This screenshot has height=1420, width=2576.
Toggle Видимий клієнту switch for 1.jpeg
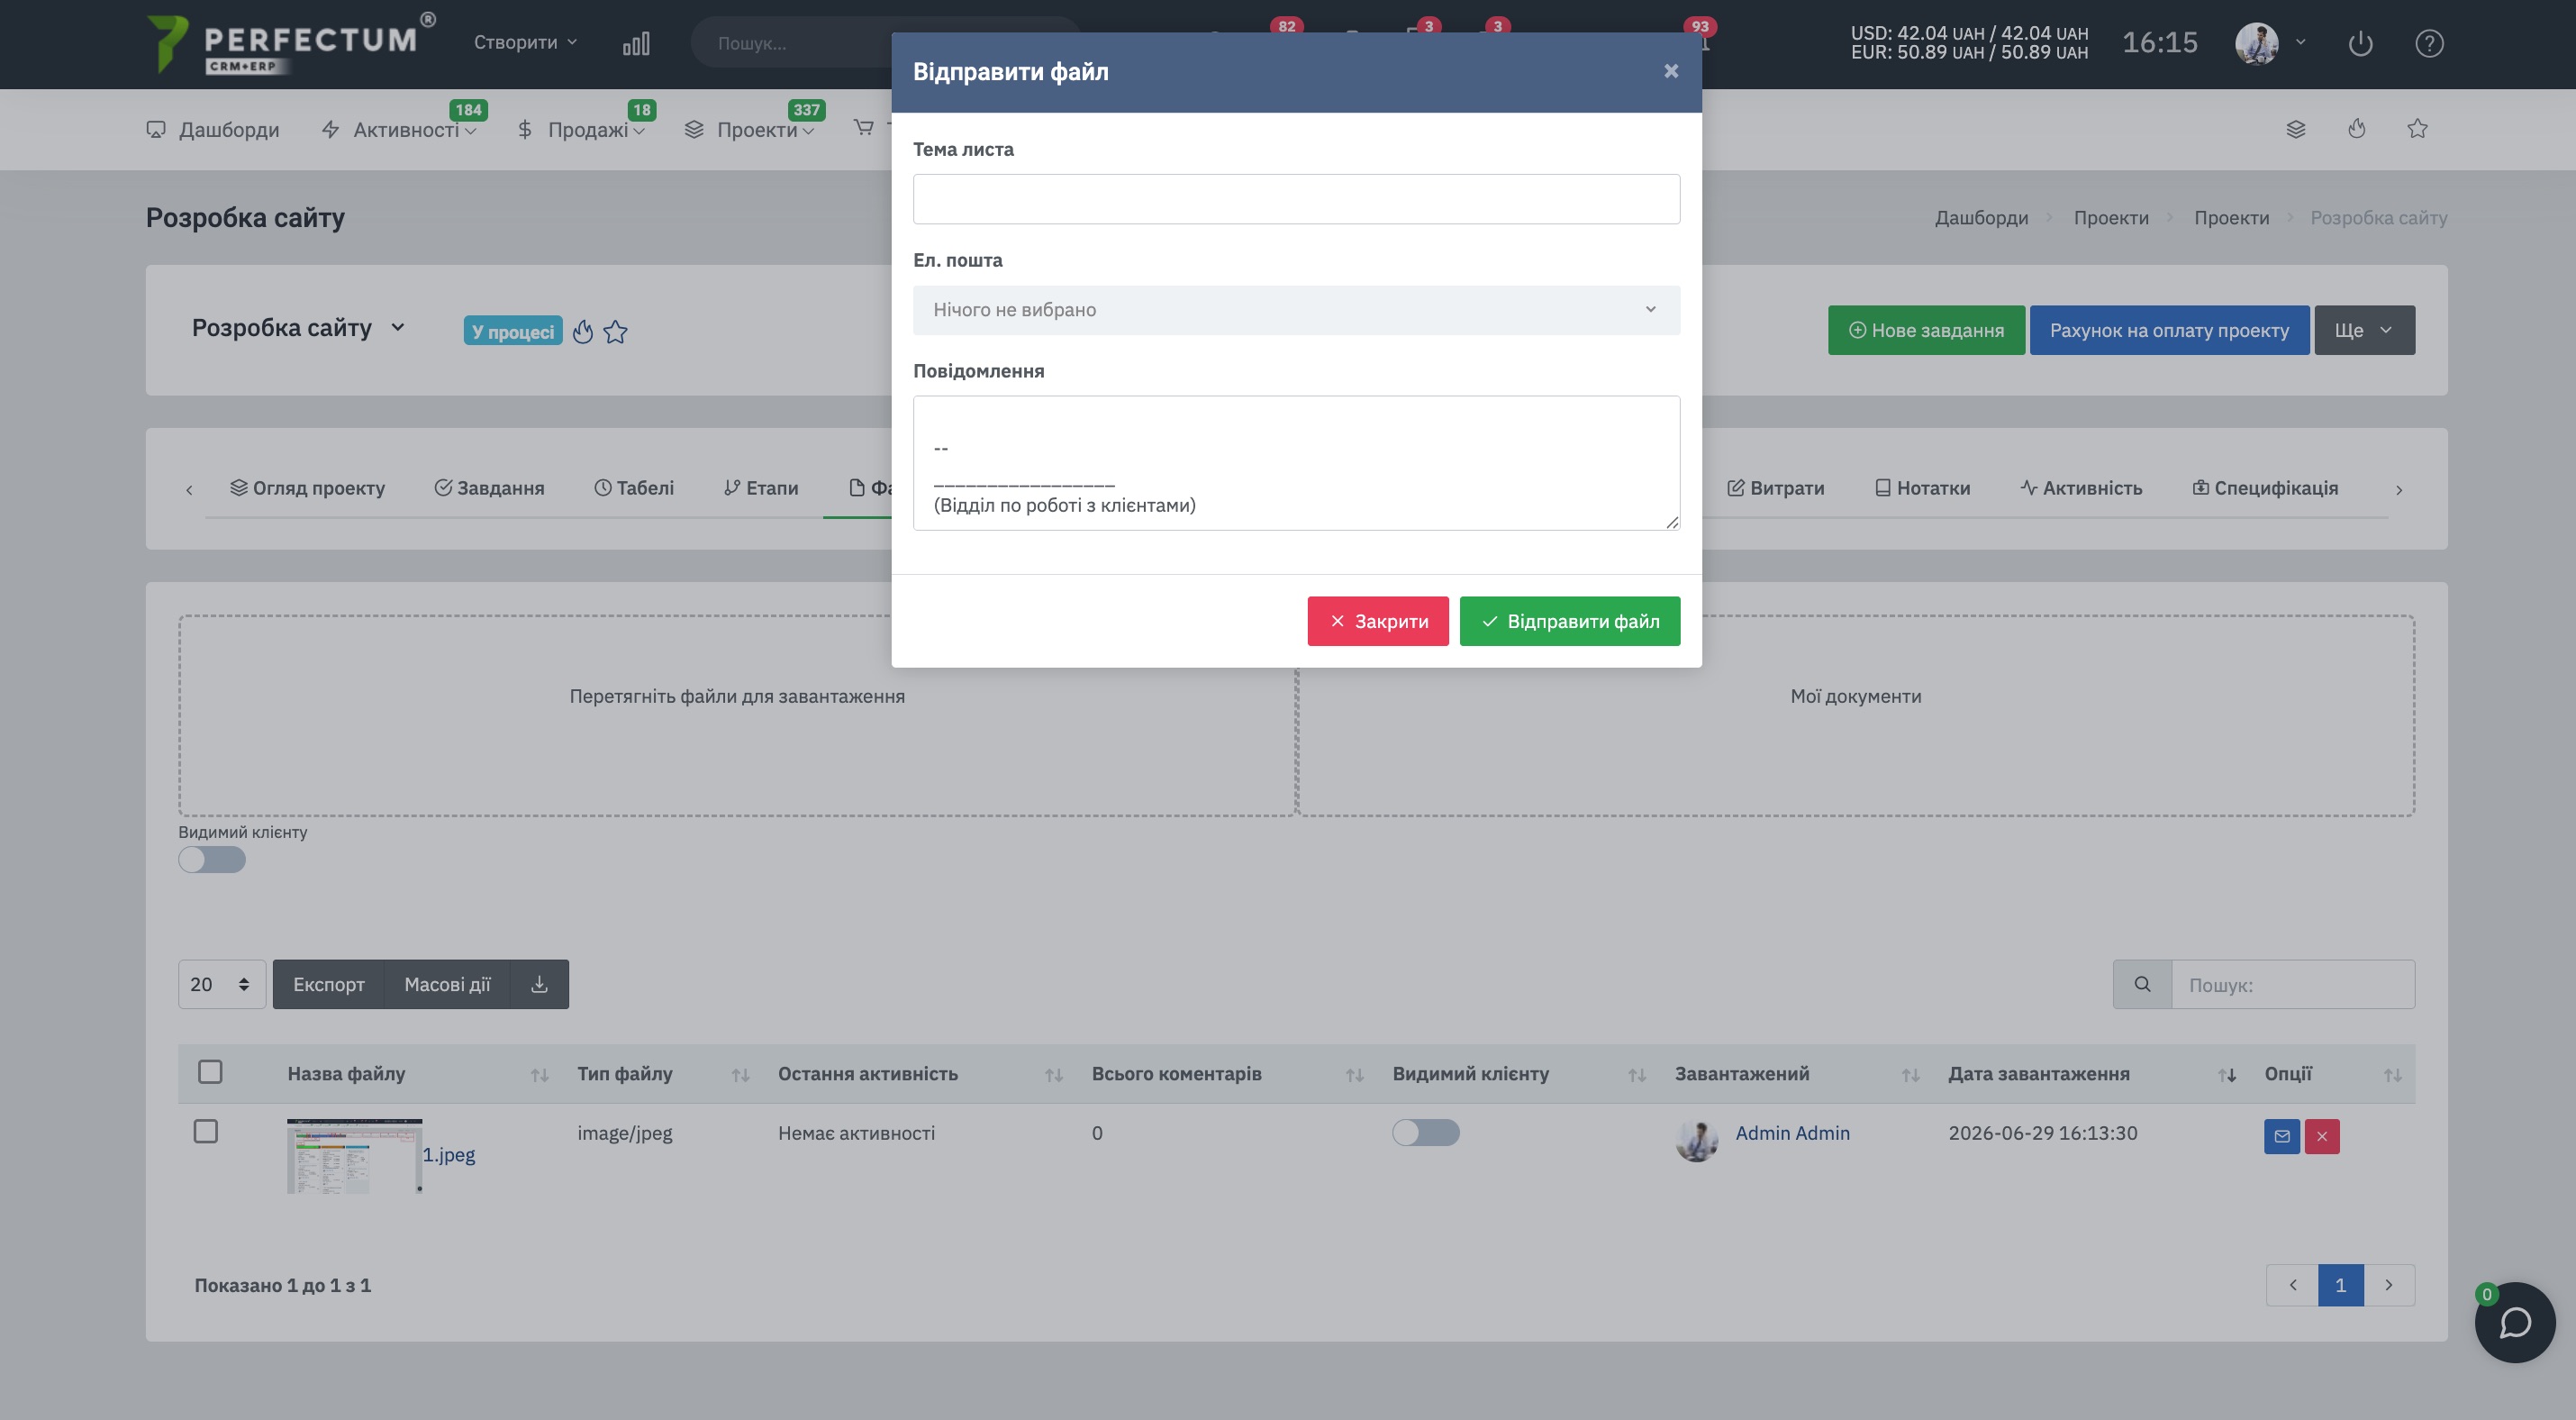(x=1426, y=1132)
